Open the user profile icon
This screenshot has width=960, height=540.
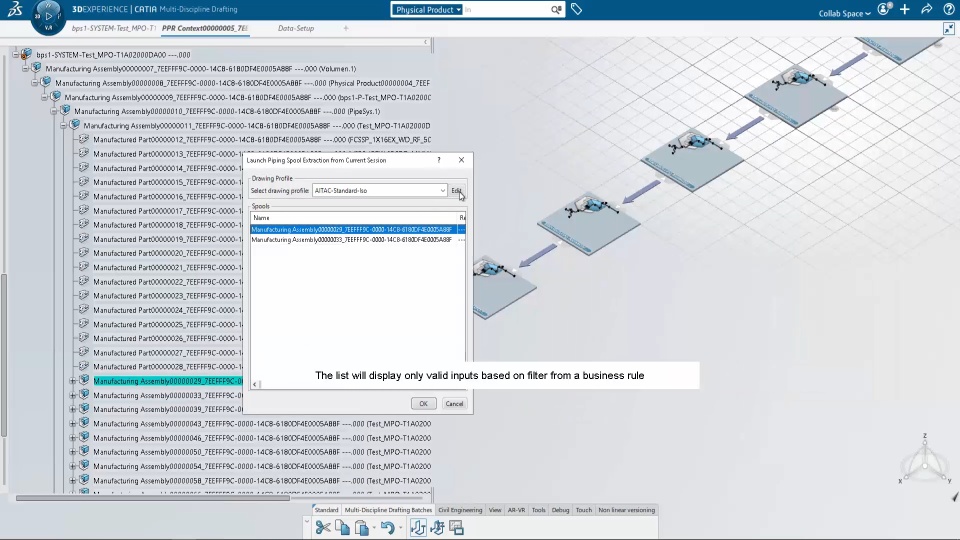pos(883,9)
